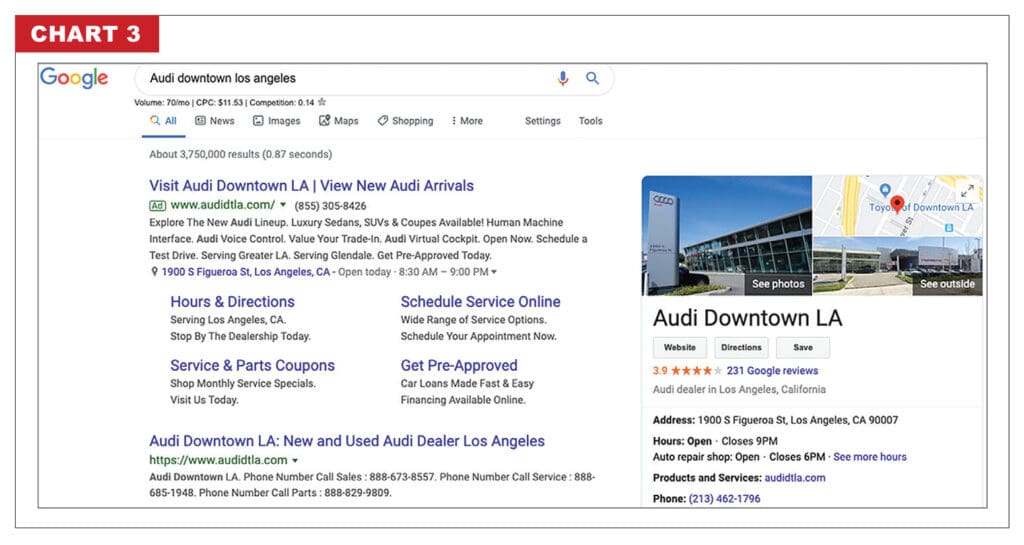Open Schedule Service Online sitelink
1024x545 pixels.
pos(481,302)
